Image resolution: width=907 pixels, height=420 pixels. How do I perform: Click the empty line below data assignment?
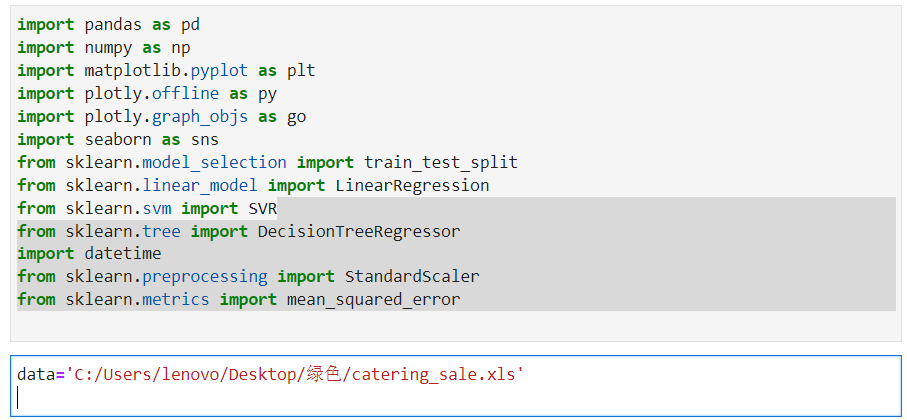point(456,398)
